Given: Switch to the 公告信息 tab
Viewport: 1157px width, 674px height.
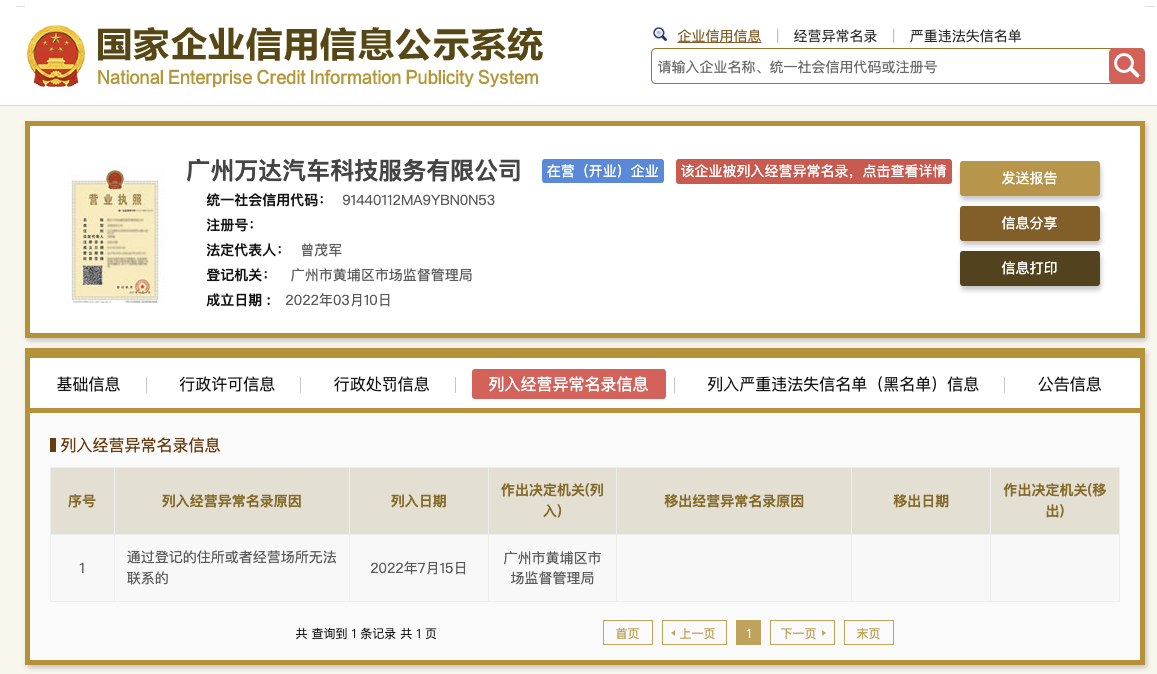Looking at the screenshot, I should (1069, 384).
